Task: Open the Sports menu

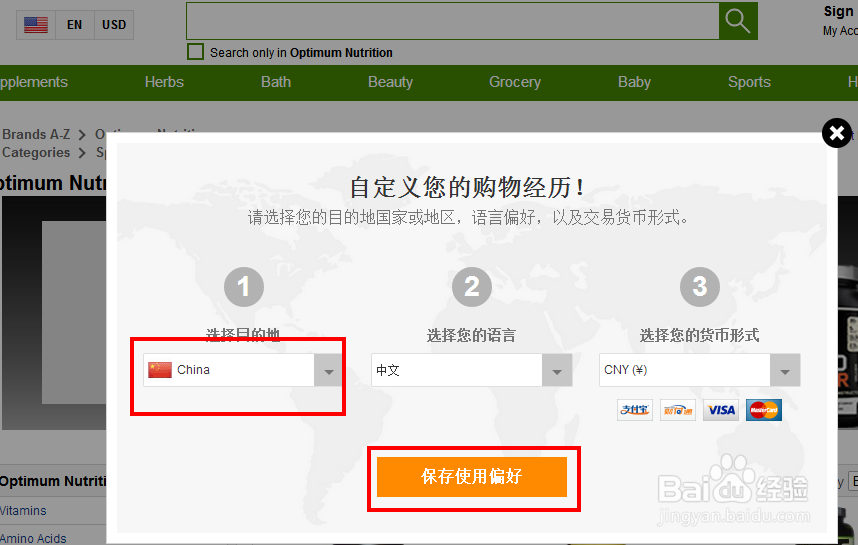Action: point(749,82)
